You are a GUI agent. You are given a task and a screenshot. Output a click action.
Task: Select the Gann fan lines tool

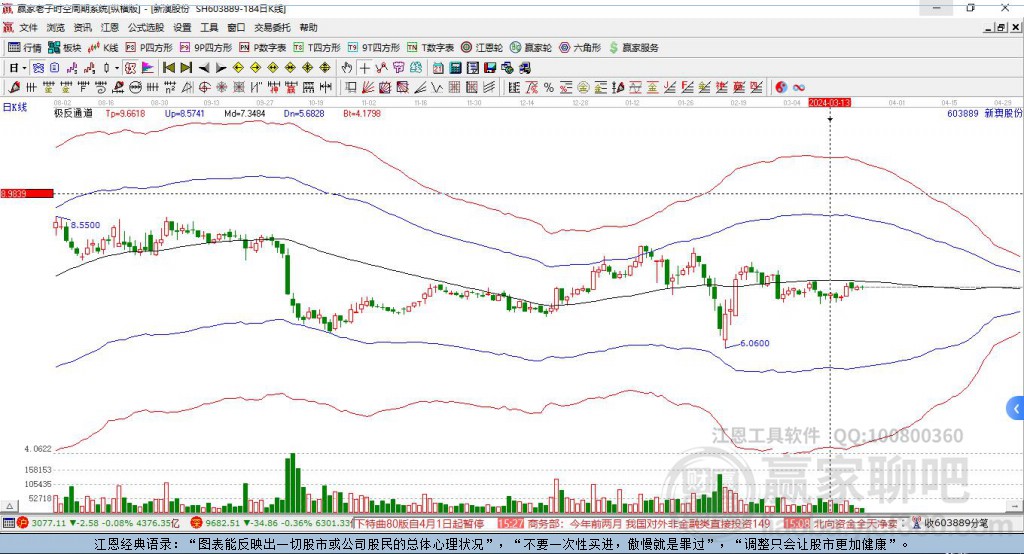368,88
